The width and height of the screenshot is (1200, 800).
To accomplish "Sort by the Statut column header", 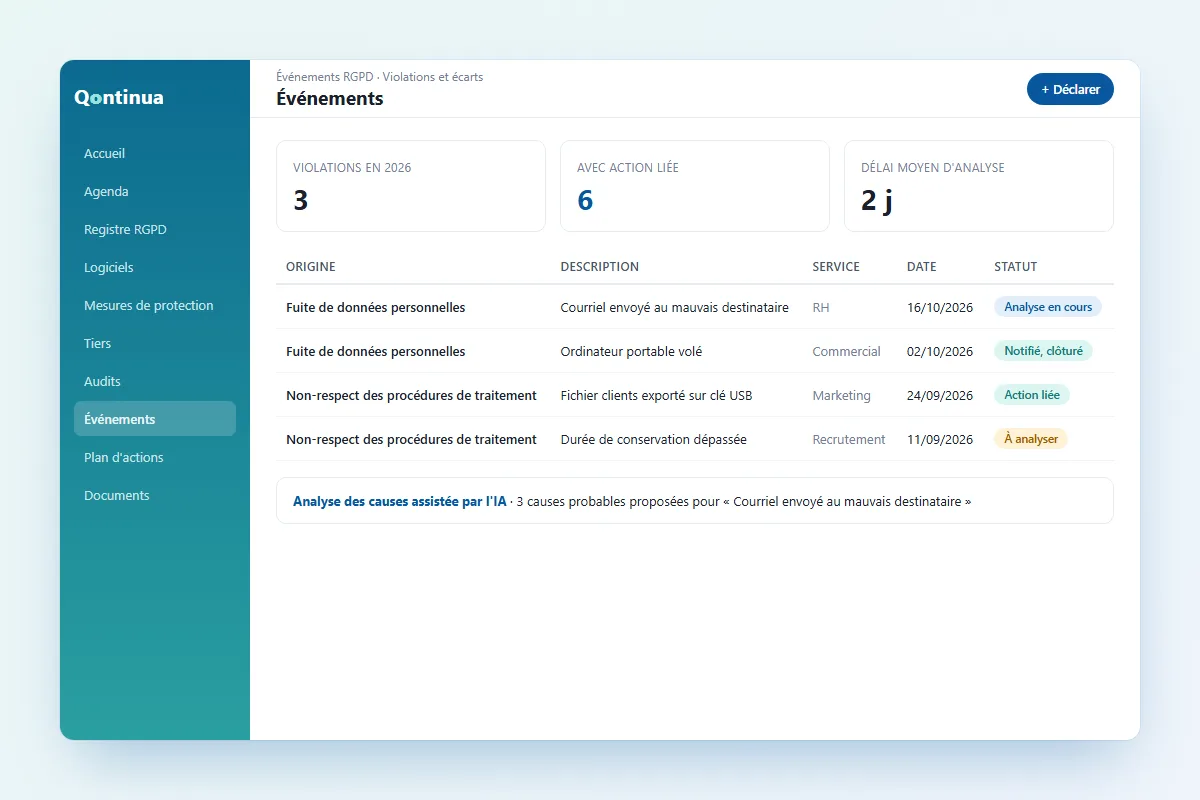I will [x=1016, y=267].
